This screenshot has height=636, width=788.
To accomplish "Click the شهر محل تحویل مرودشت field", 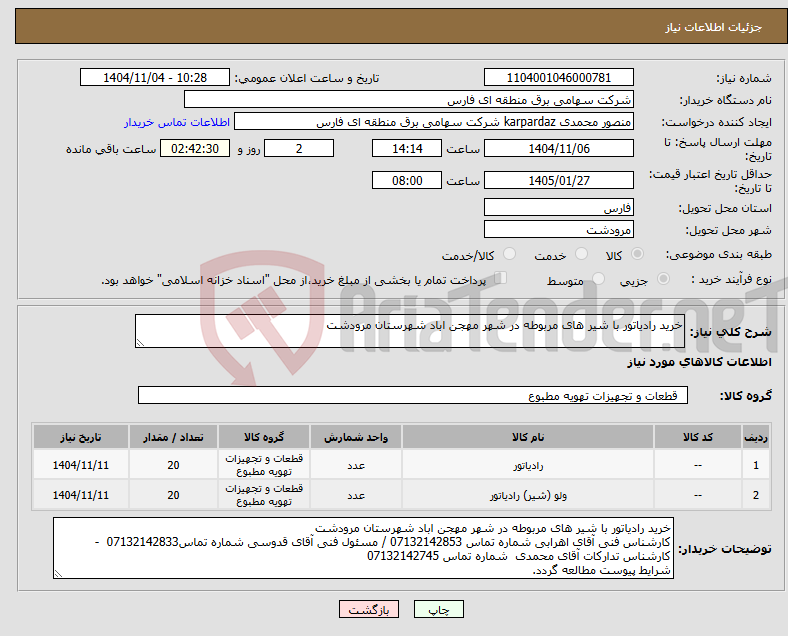I will click(559, 230).
